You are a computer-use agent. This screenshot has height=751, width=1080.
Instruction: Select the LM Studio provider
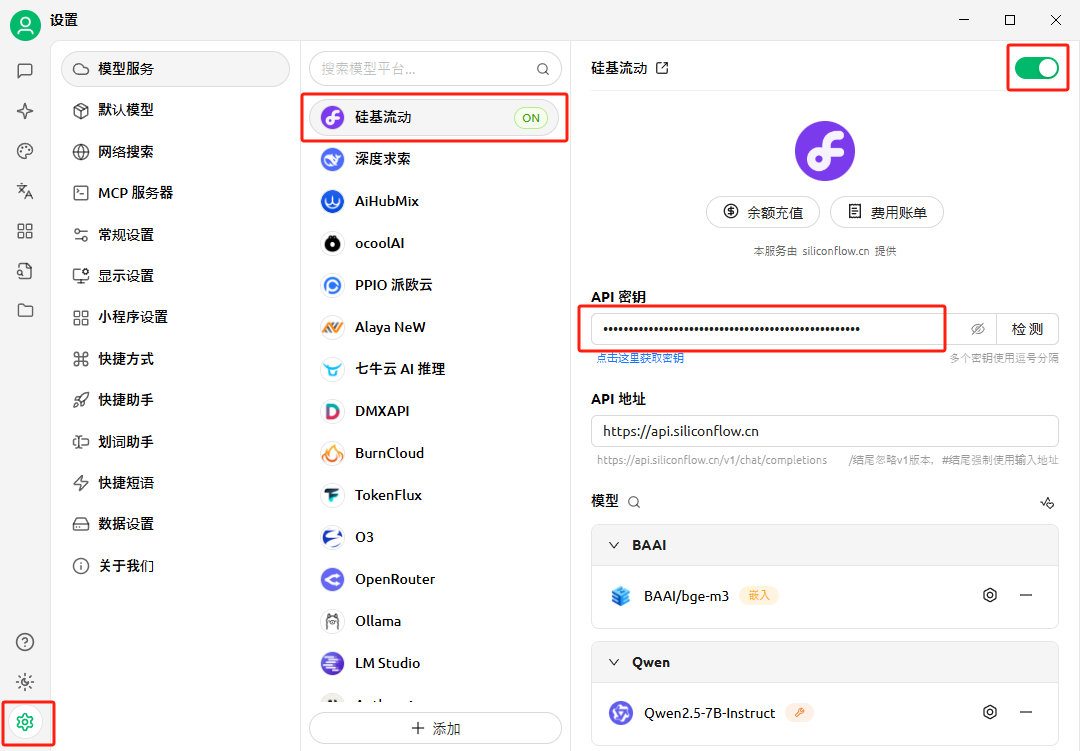pos(434,663)
